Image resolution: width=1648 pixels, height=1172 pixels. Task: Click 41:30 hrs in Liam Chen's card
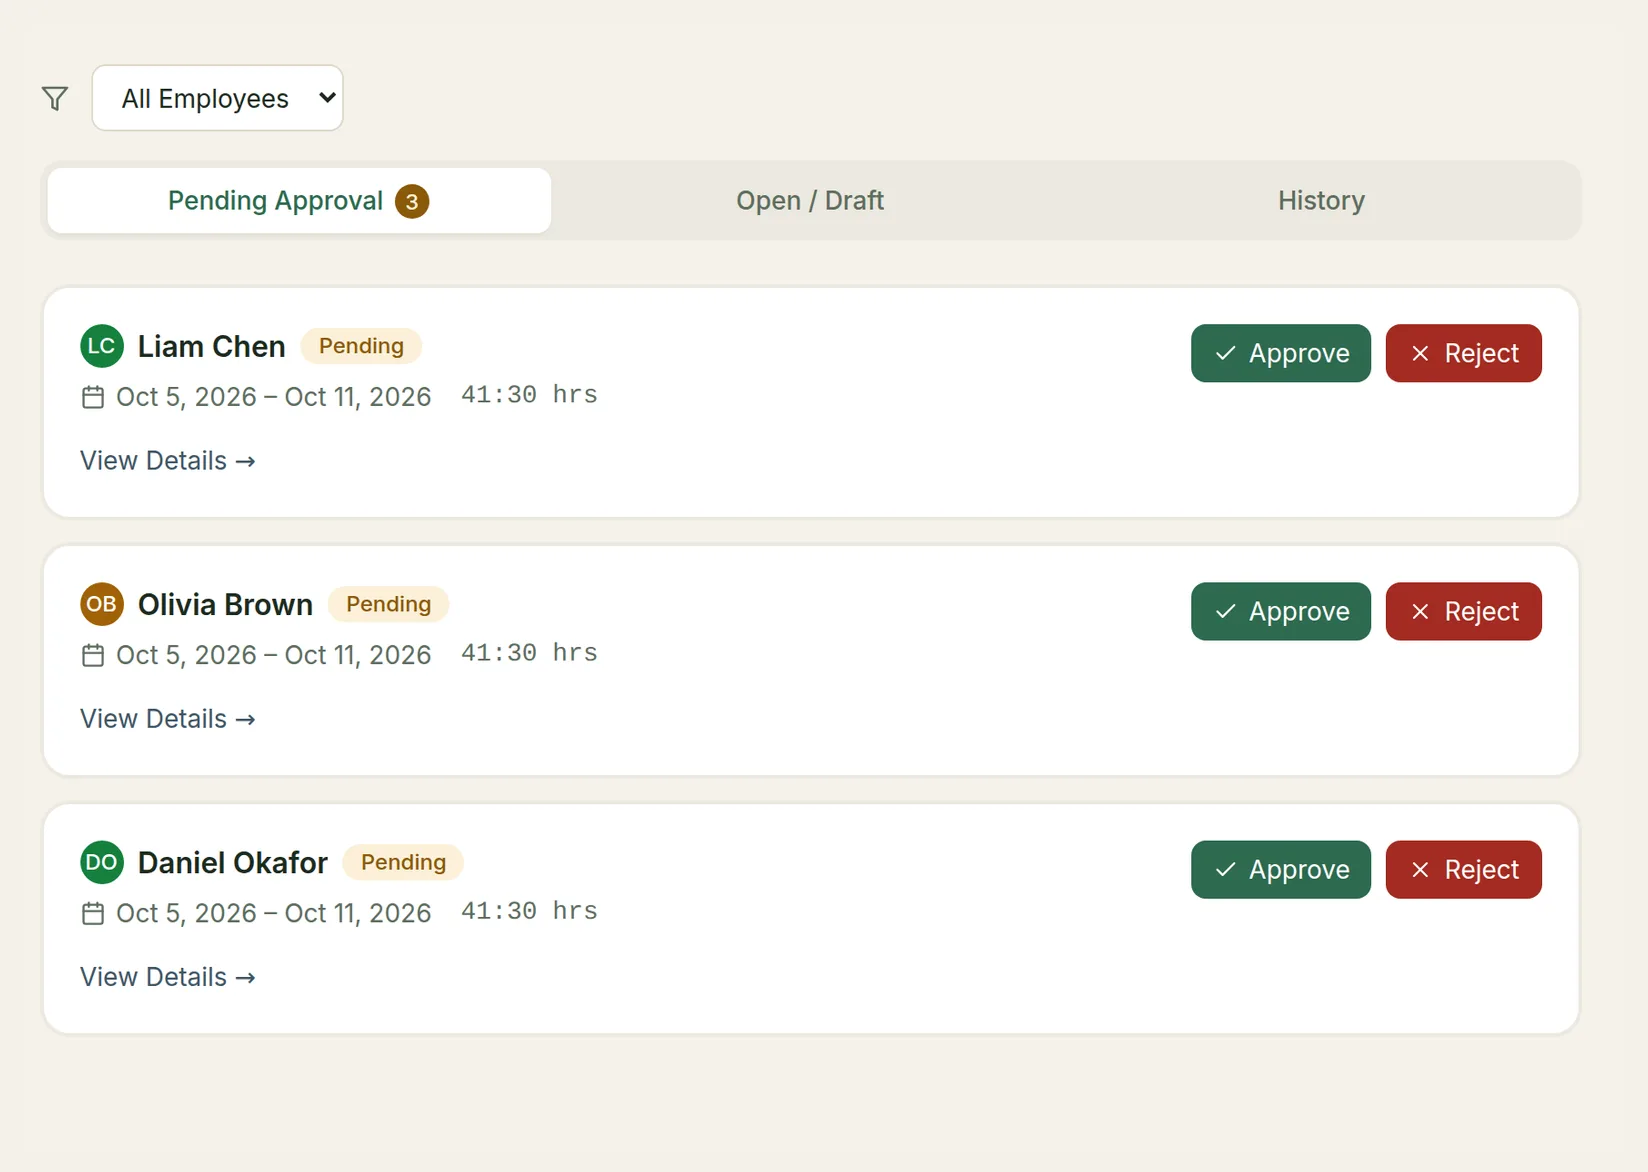coord(529,395)
